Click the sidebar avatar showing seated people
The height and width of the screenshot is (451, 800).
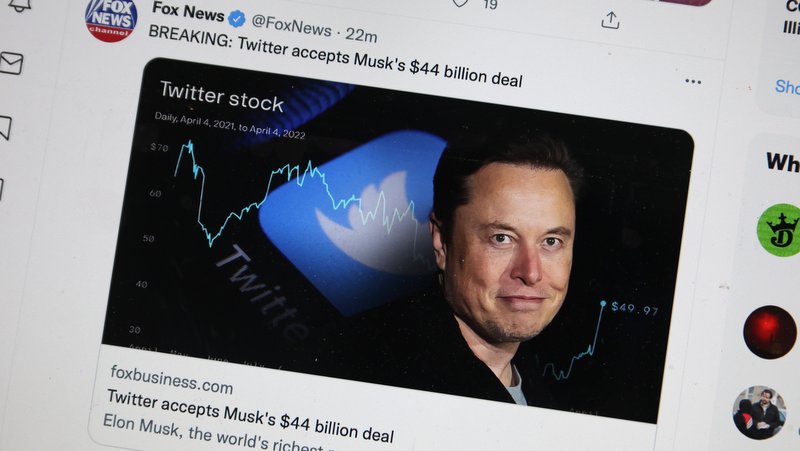click(757, 411)
